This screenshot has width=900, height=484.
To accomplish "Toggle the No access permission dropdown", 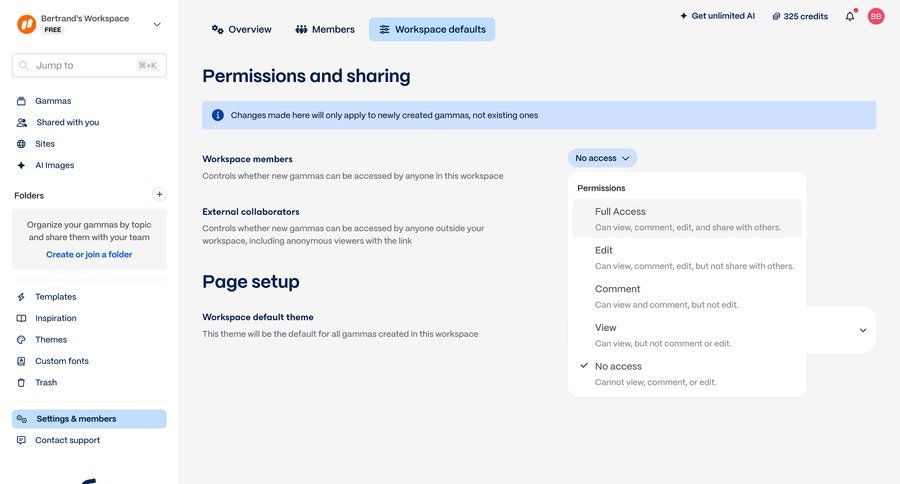I will coord(602,158).
